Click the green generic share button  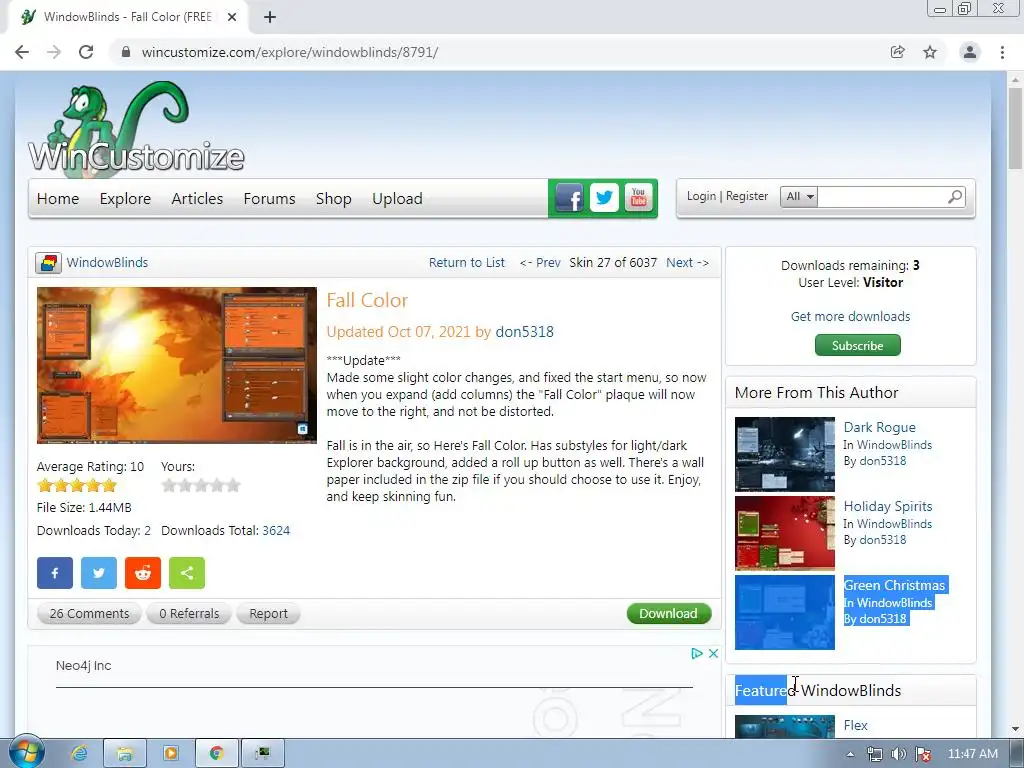(x=187, y=573)
